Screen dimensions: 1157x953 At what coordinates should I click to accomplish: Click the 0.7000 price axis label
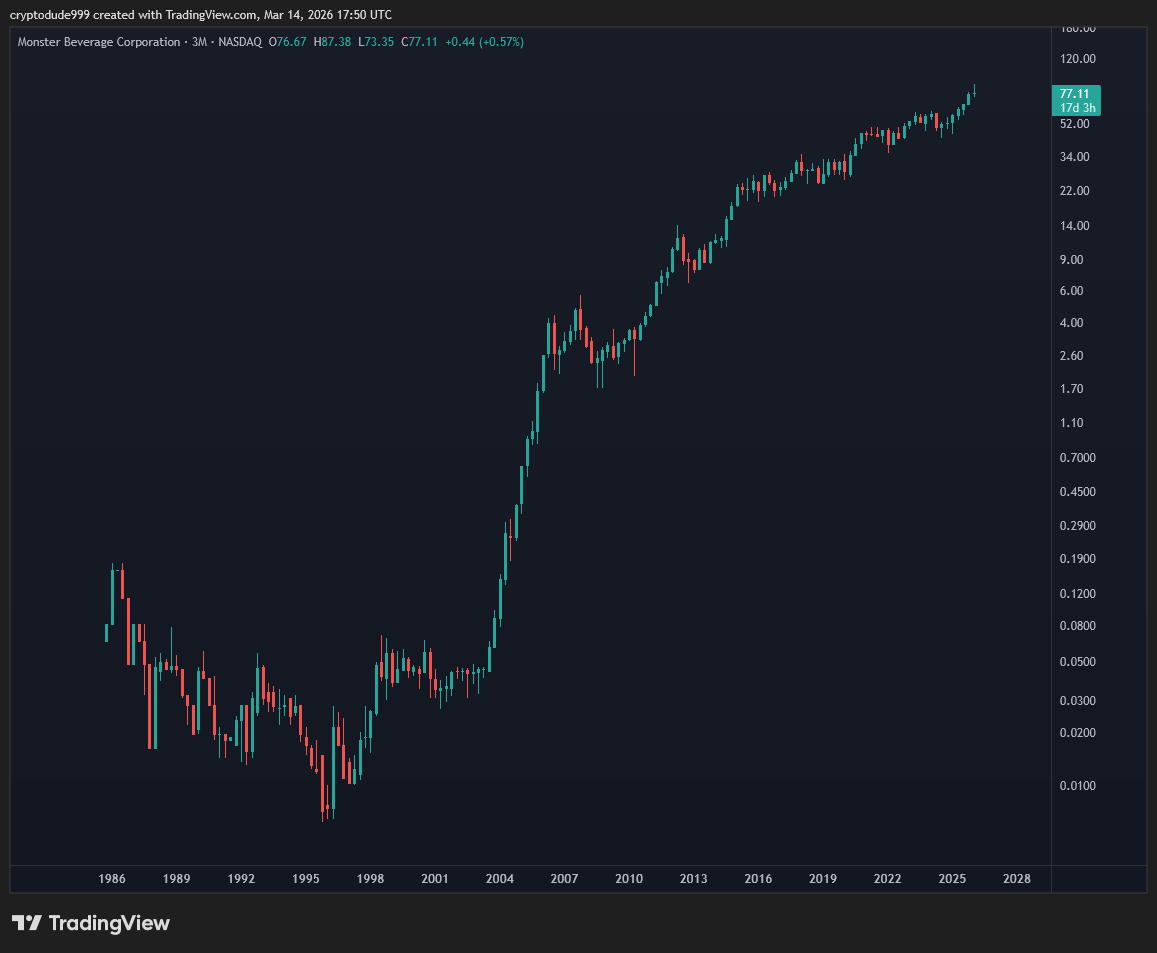tap(1077, 458)
